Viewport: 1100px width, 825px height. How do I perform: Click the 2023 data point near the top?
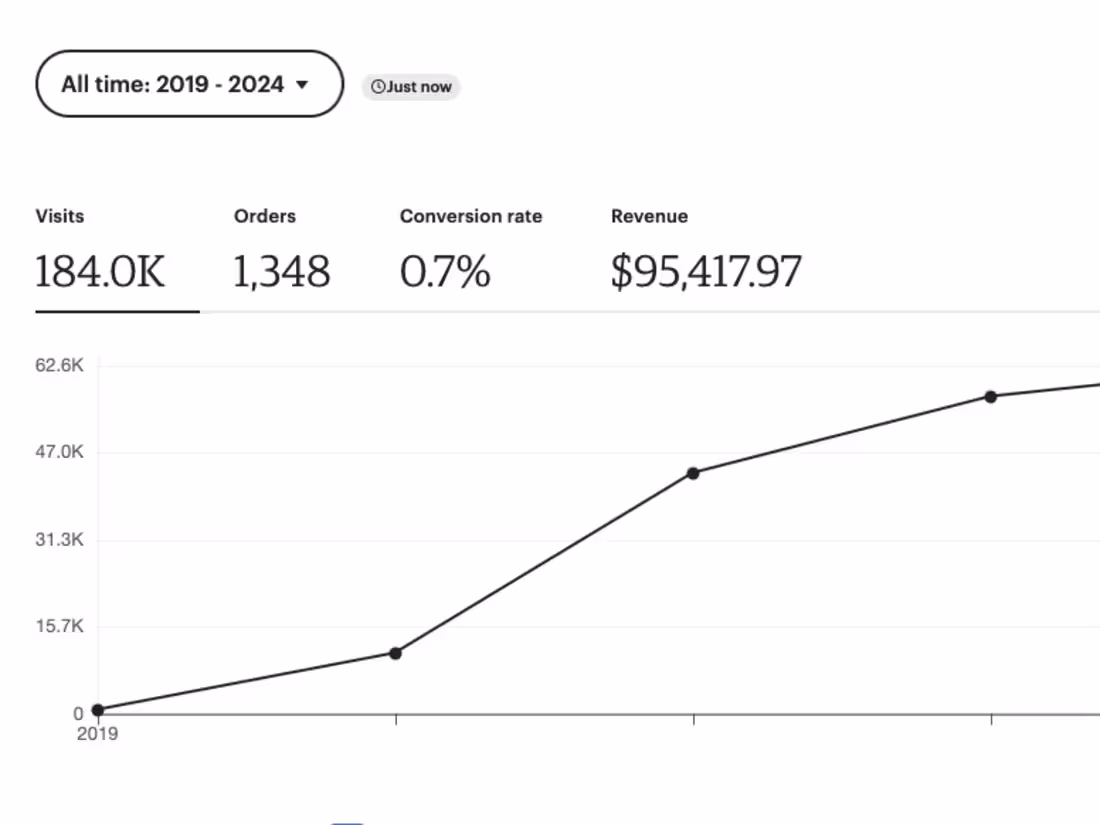click(x=990, y=397)
